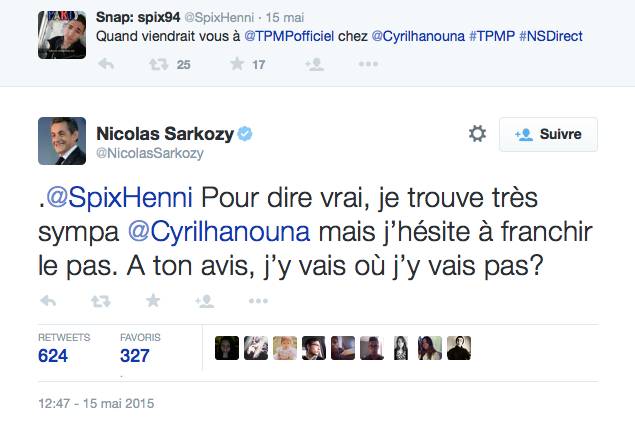The height and width of the screenshot is (426, 635).
Task: Favorite Sarkozy's tweet with the star
Action: tap(153, 300)
